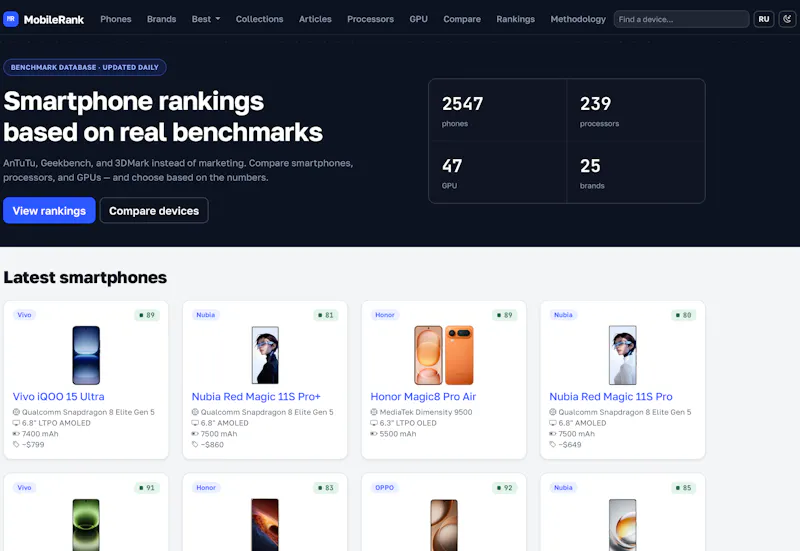This screenshot has height=551, width=800.
Task: Navigate to the Processors section
Action: [370, 19]
